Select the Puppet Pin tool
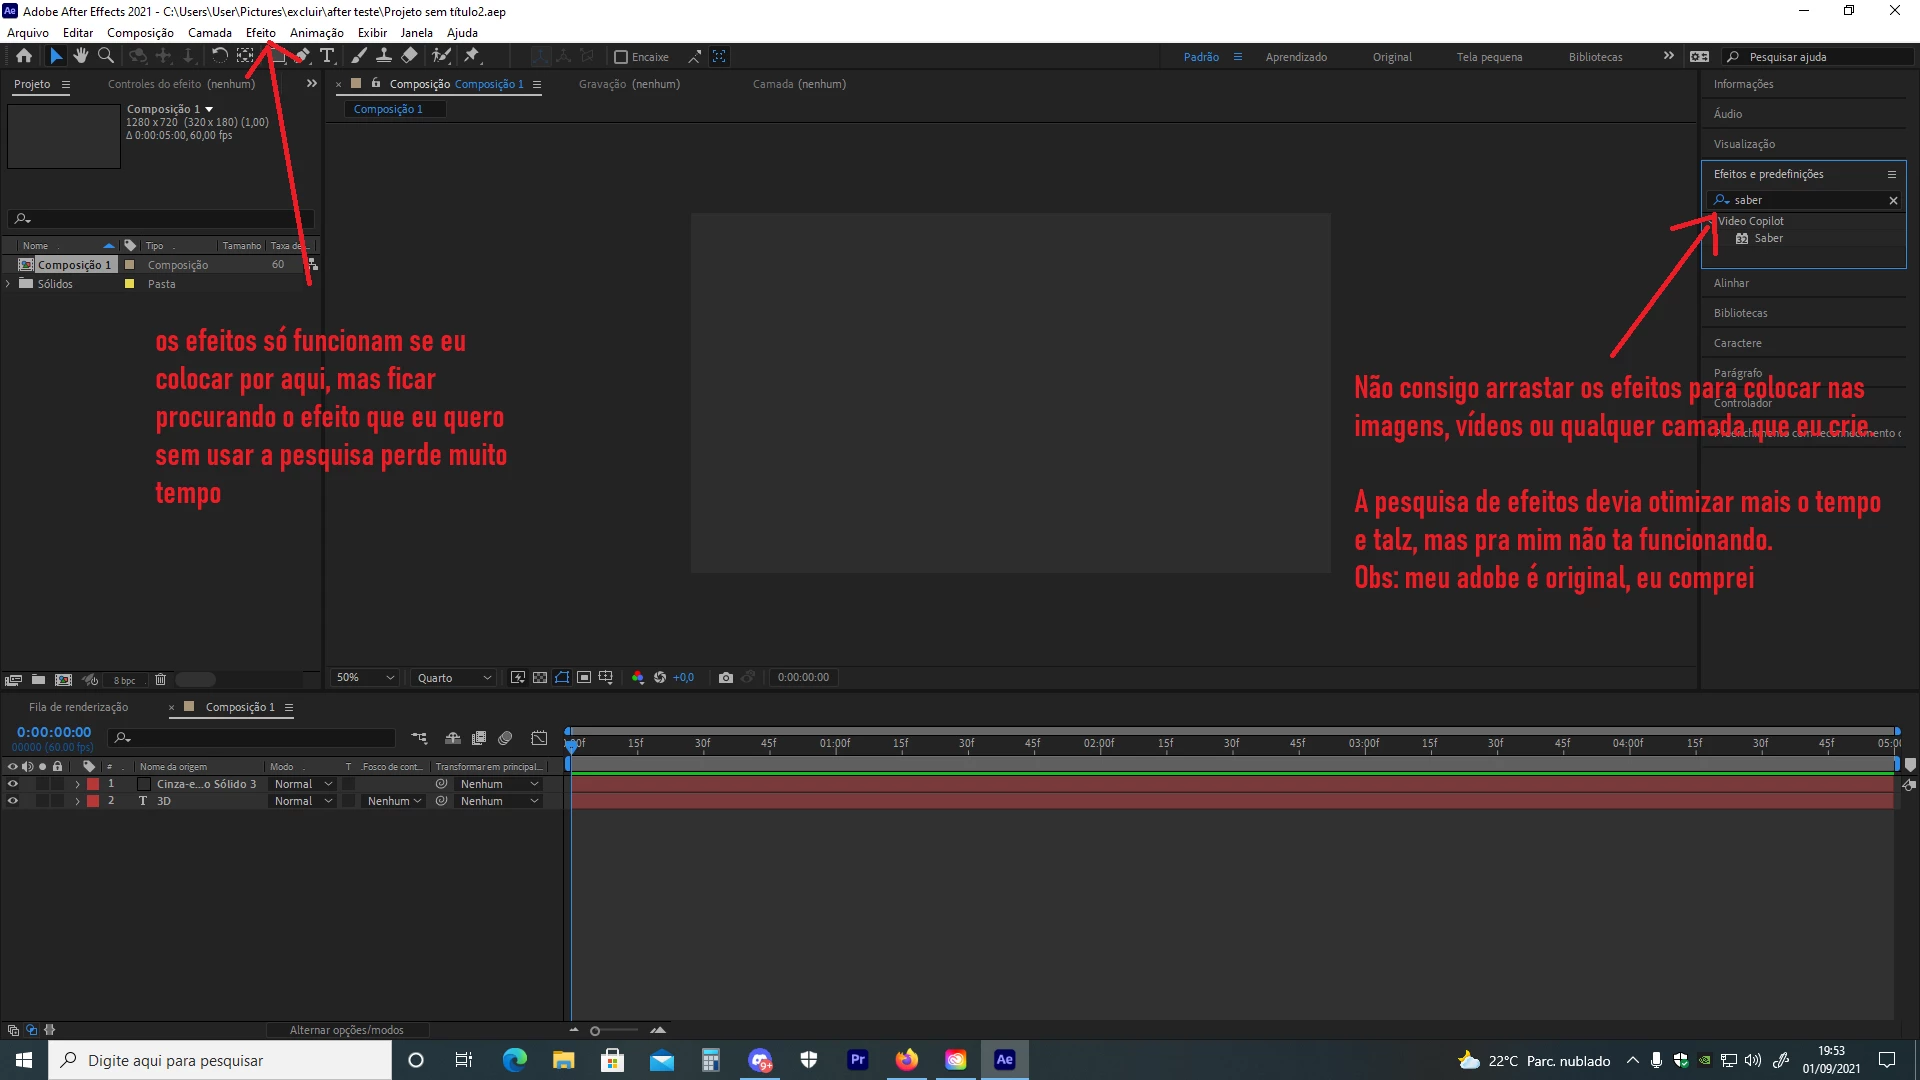The height and width of the screenshot is (1080, 1920). [x=473, y=56]
